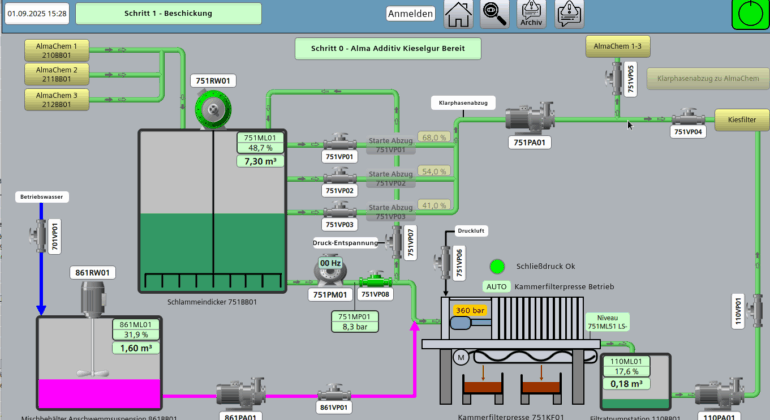Select valve 751VP06 compressed air symbol
The width and height of the screenshot is (770, 420).
pos(442,262)
